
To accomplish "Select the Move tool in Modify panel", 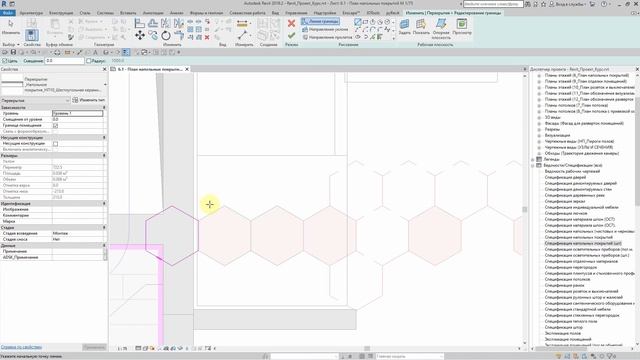I will [x=140, y=36].
